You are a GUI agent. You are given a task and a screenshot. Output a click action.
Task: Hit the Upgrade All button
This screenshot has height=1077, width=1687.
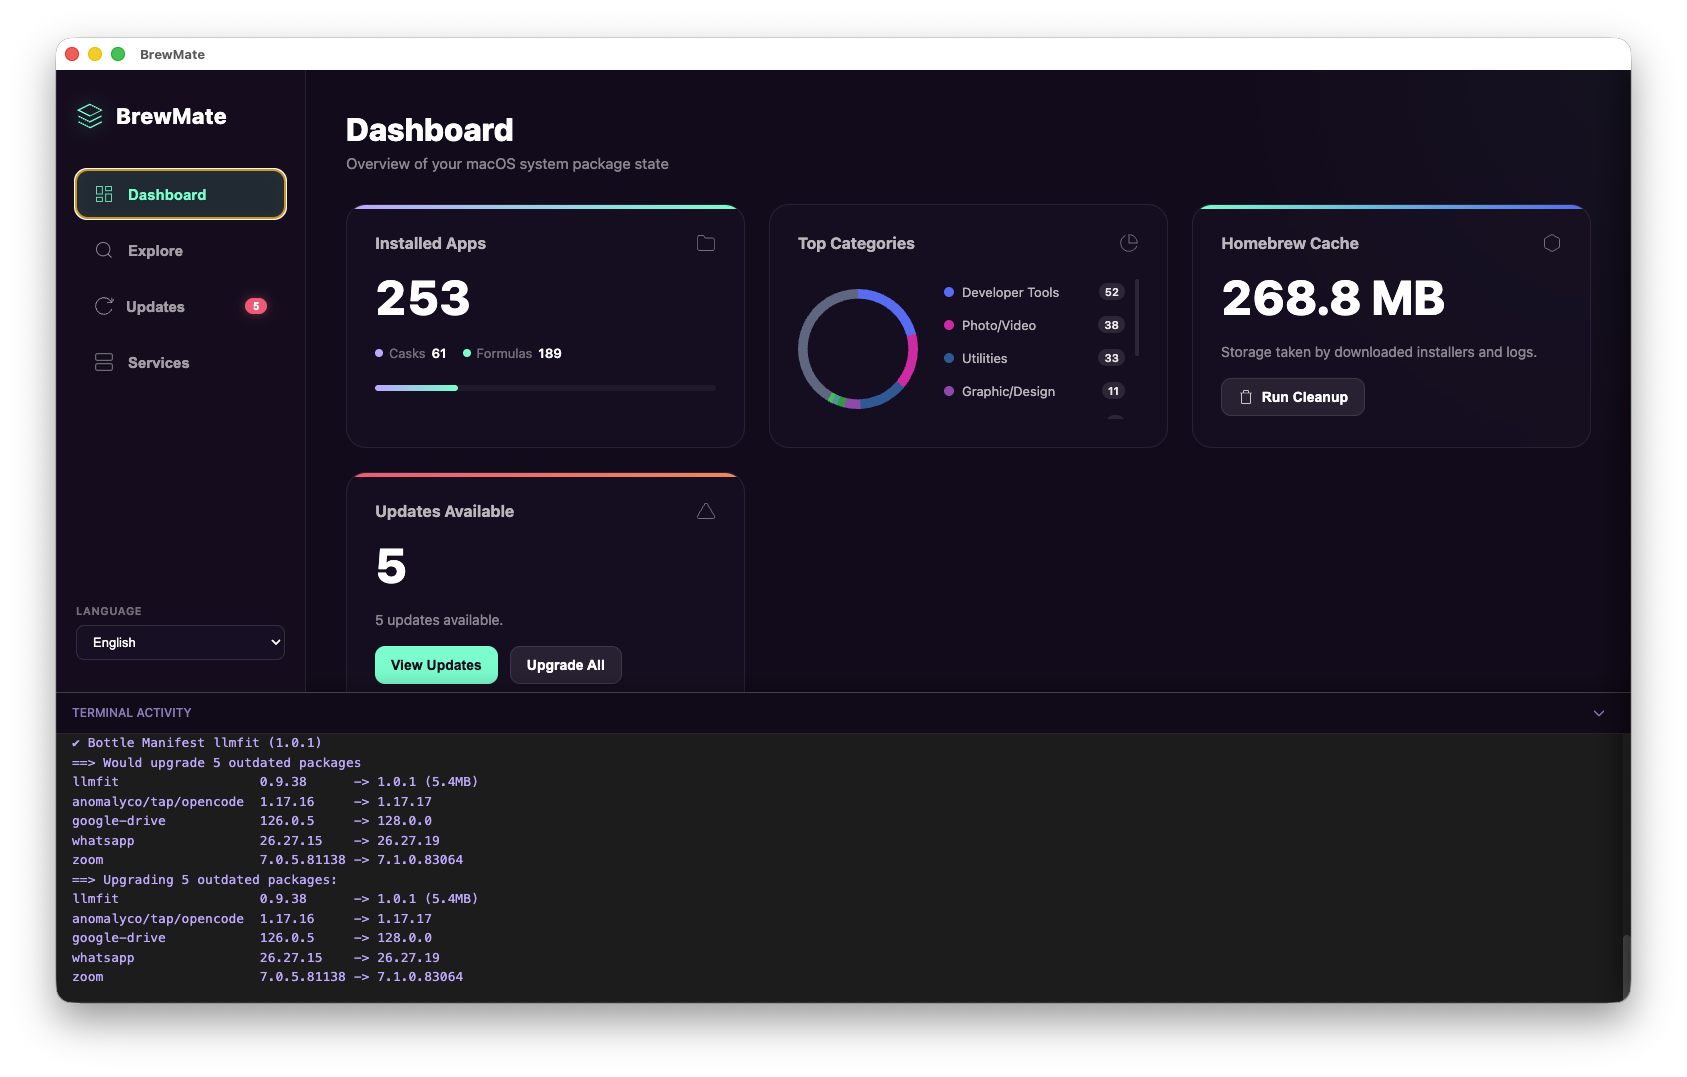tap(566, 665)
